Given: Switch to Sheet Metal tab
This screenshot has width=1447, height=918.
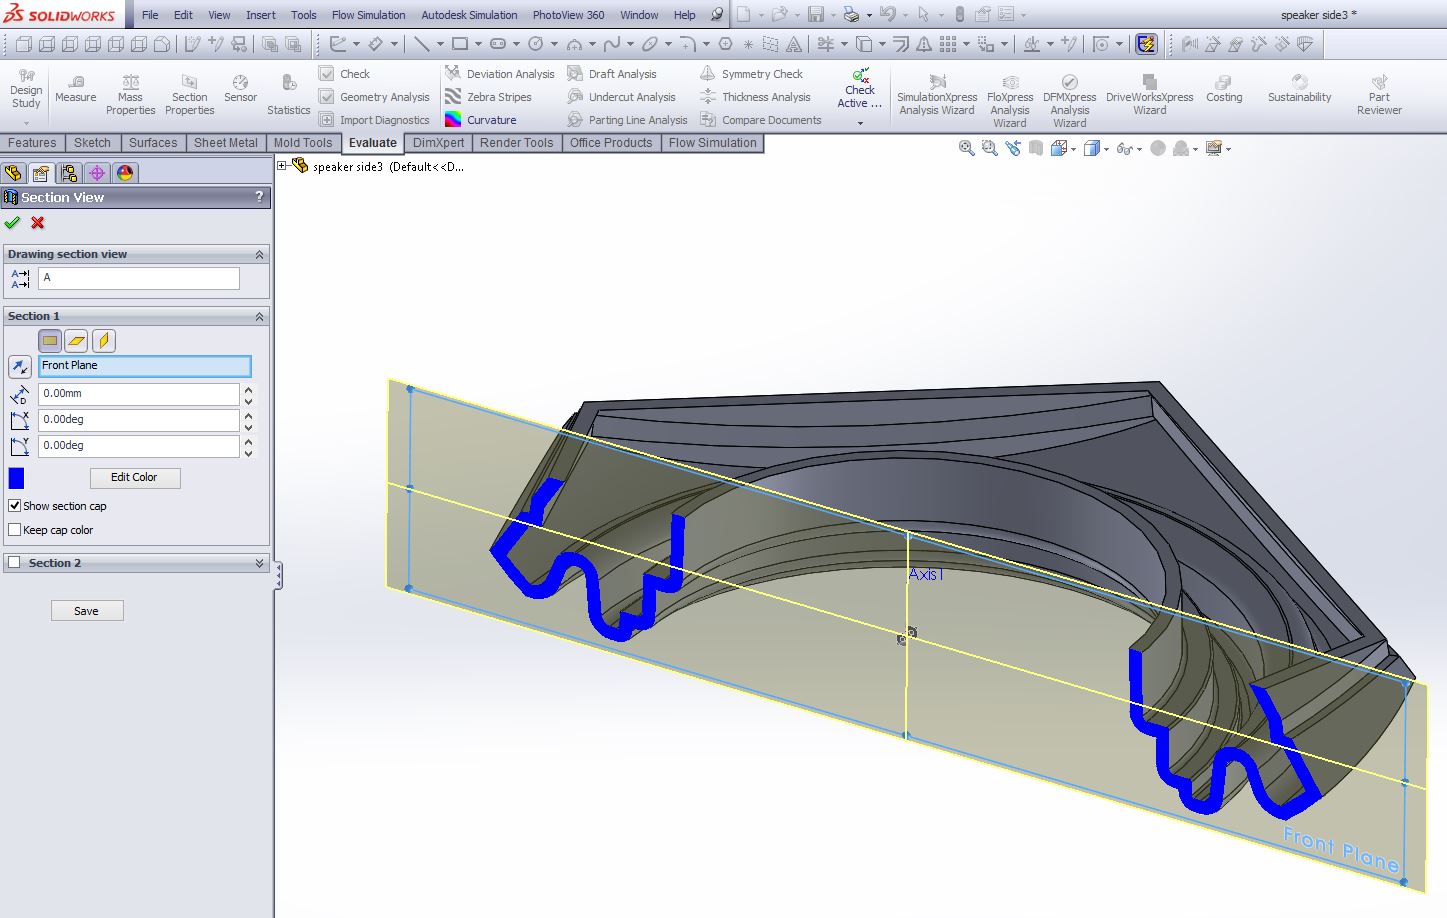Looking at the screenshot, I should pyautogui.click(x=225, y=143).
